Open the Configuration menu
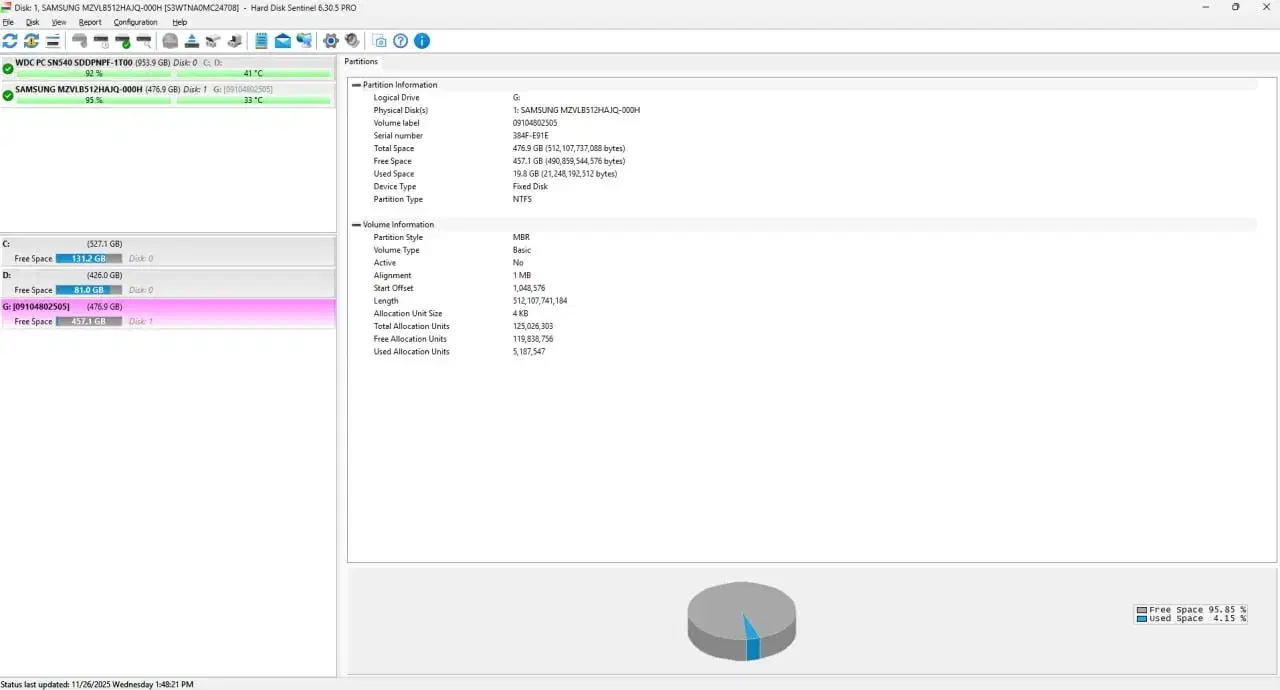The height and width of the screenshot is (690, 1280). tap(135, 22)
